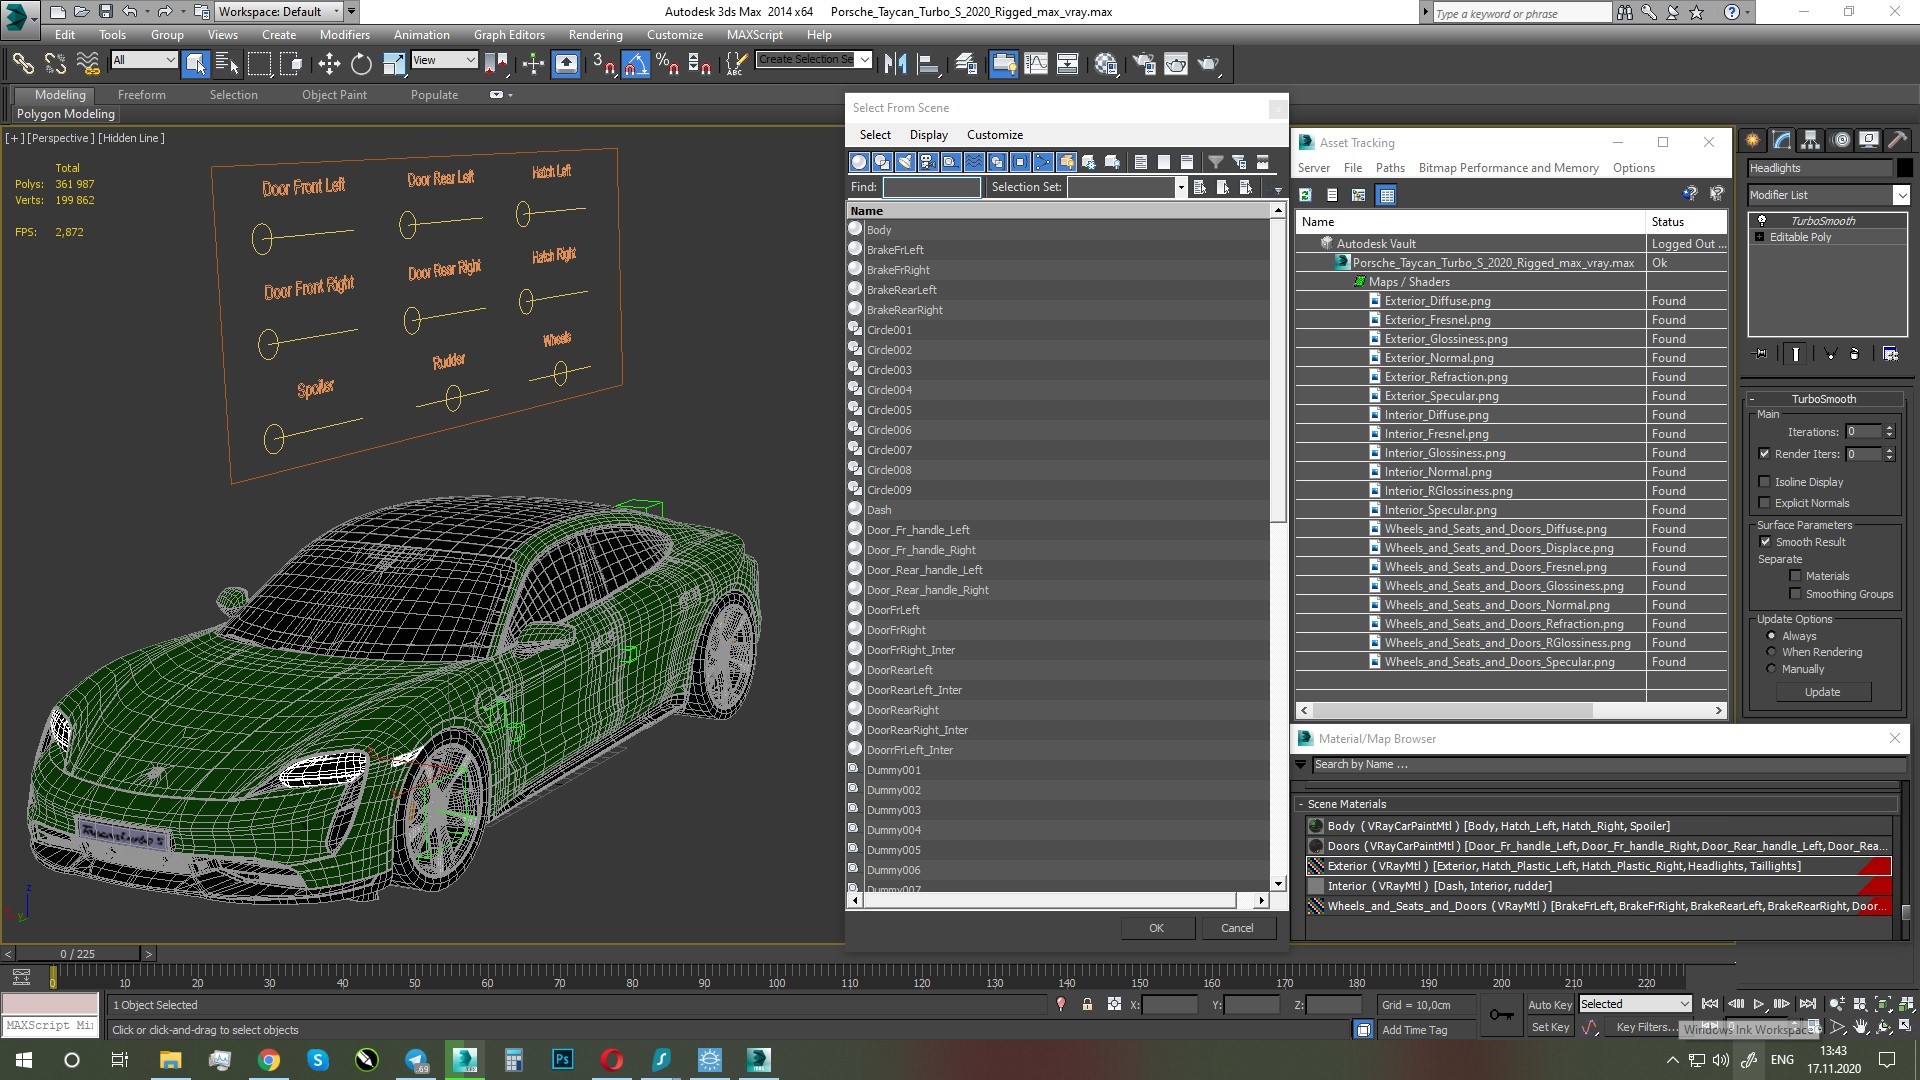The height and width of the screenshot is (1080, 1920).
Task: Open the Modifiers menu
Action: 344,34
